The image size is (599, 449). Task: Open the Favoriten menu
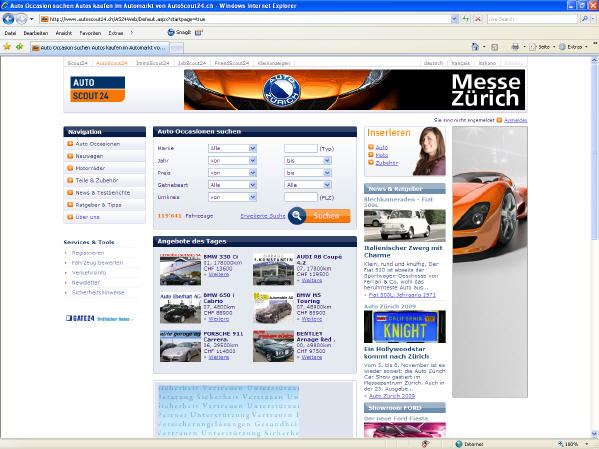pyautogui.click(x=90, y=33)
